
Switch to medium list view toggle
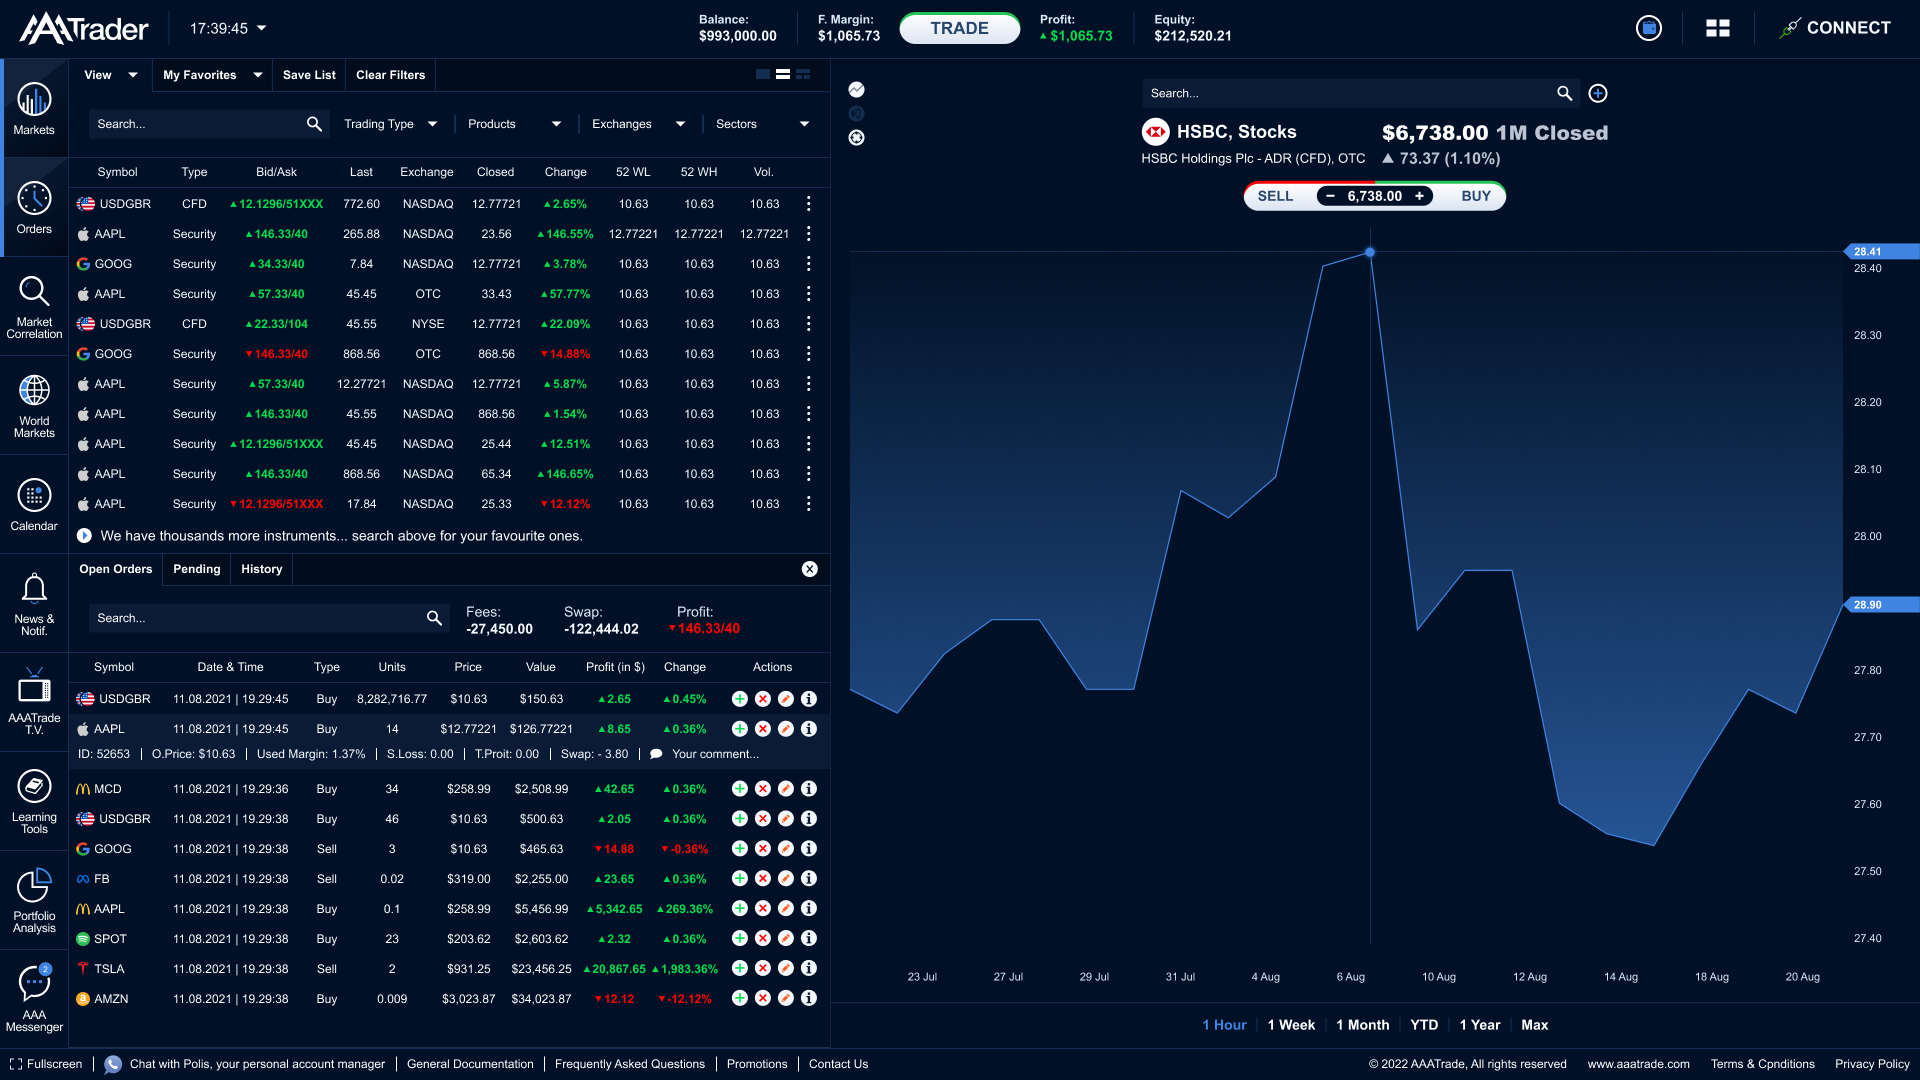(783, 74)
